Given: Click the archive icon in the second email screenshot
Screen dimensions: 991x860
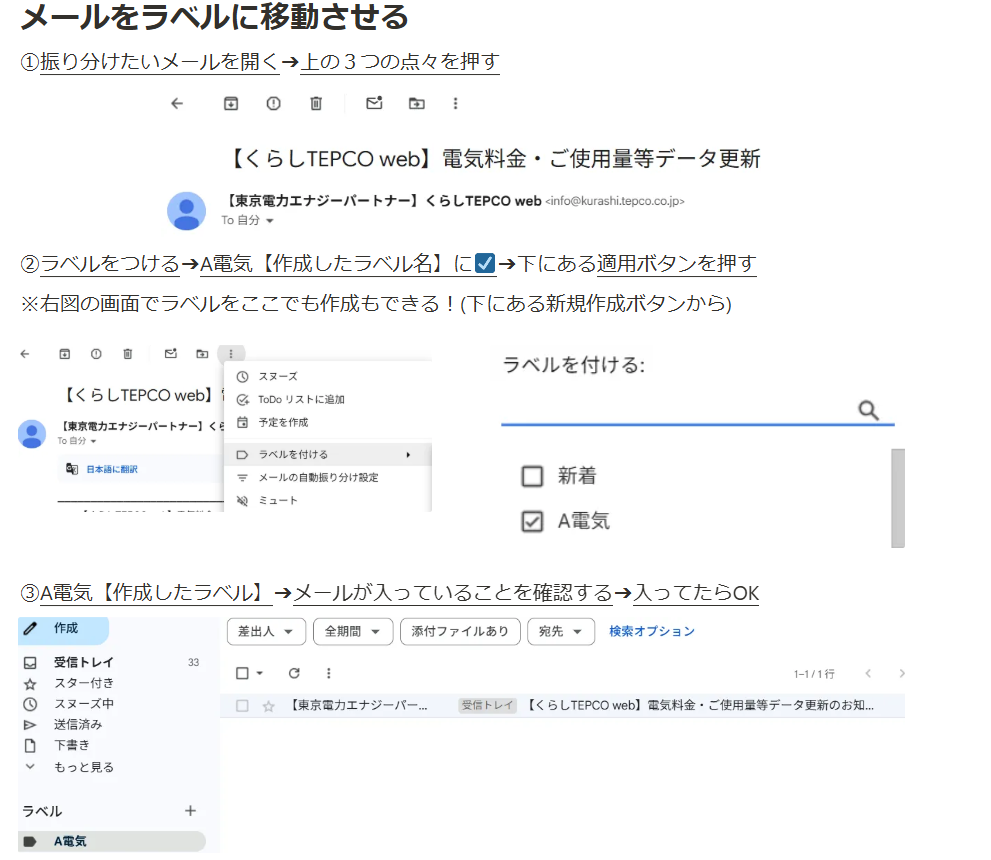Looking at the screenshot, I should pos(64,354).
